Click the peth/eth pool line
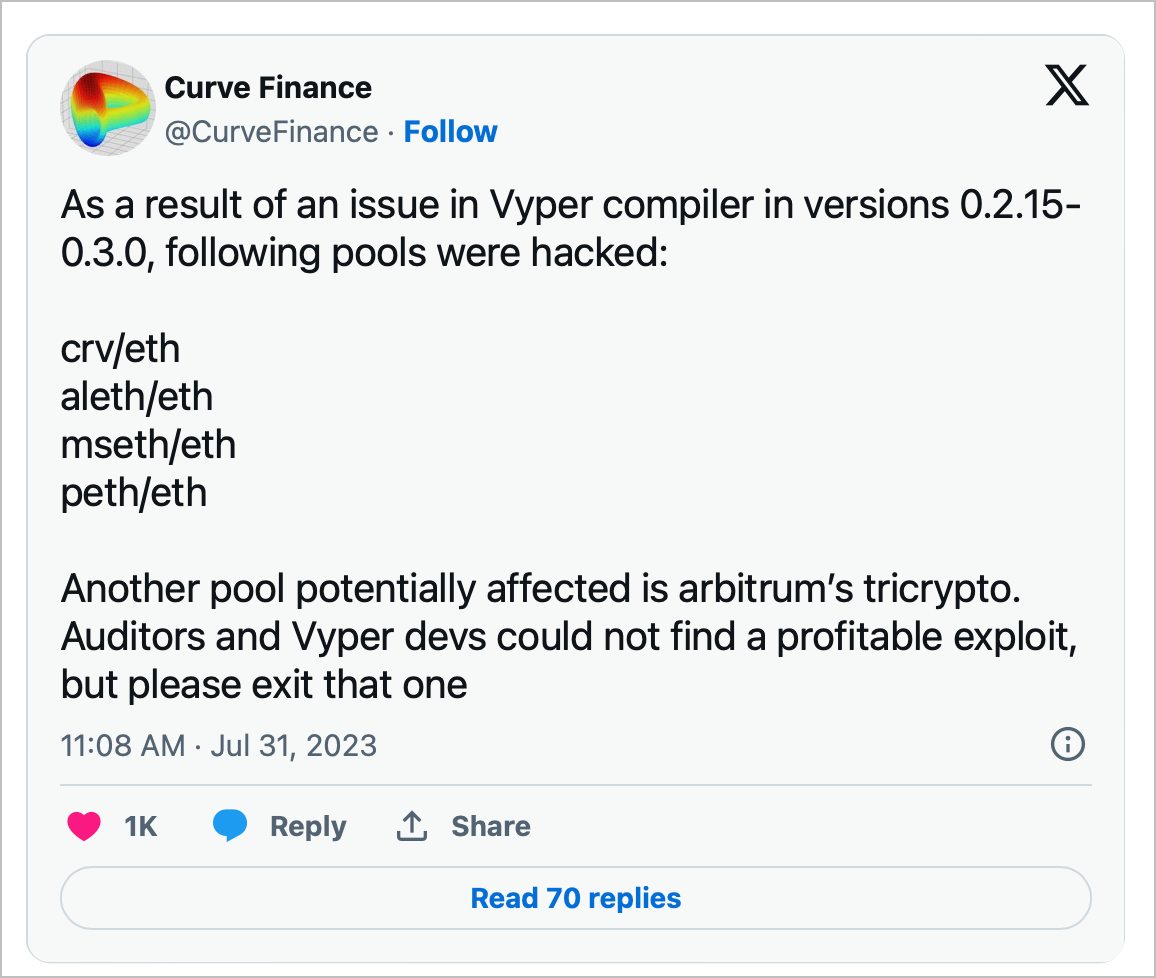The height and width of the screenshot is (978, 1156). point(133,492)
